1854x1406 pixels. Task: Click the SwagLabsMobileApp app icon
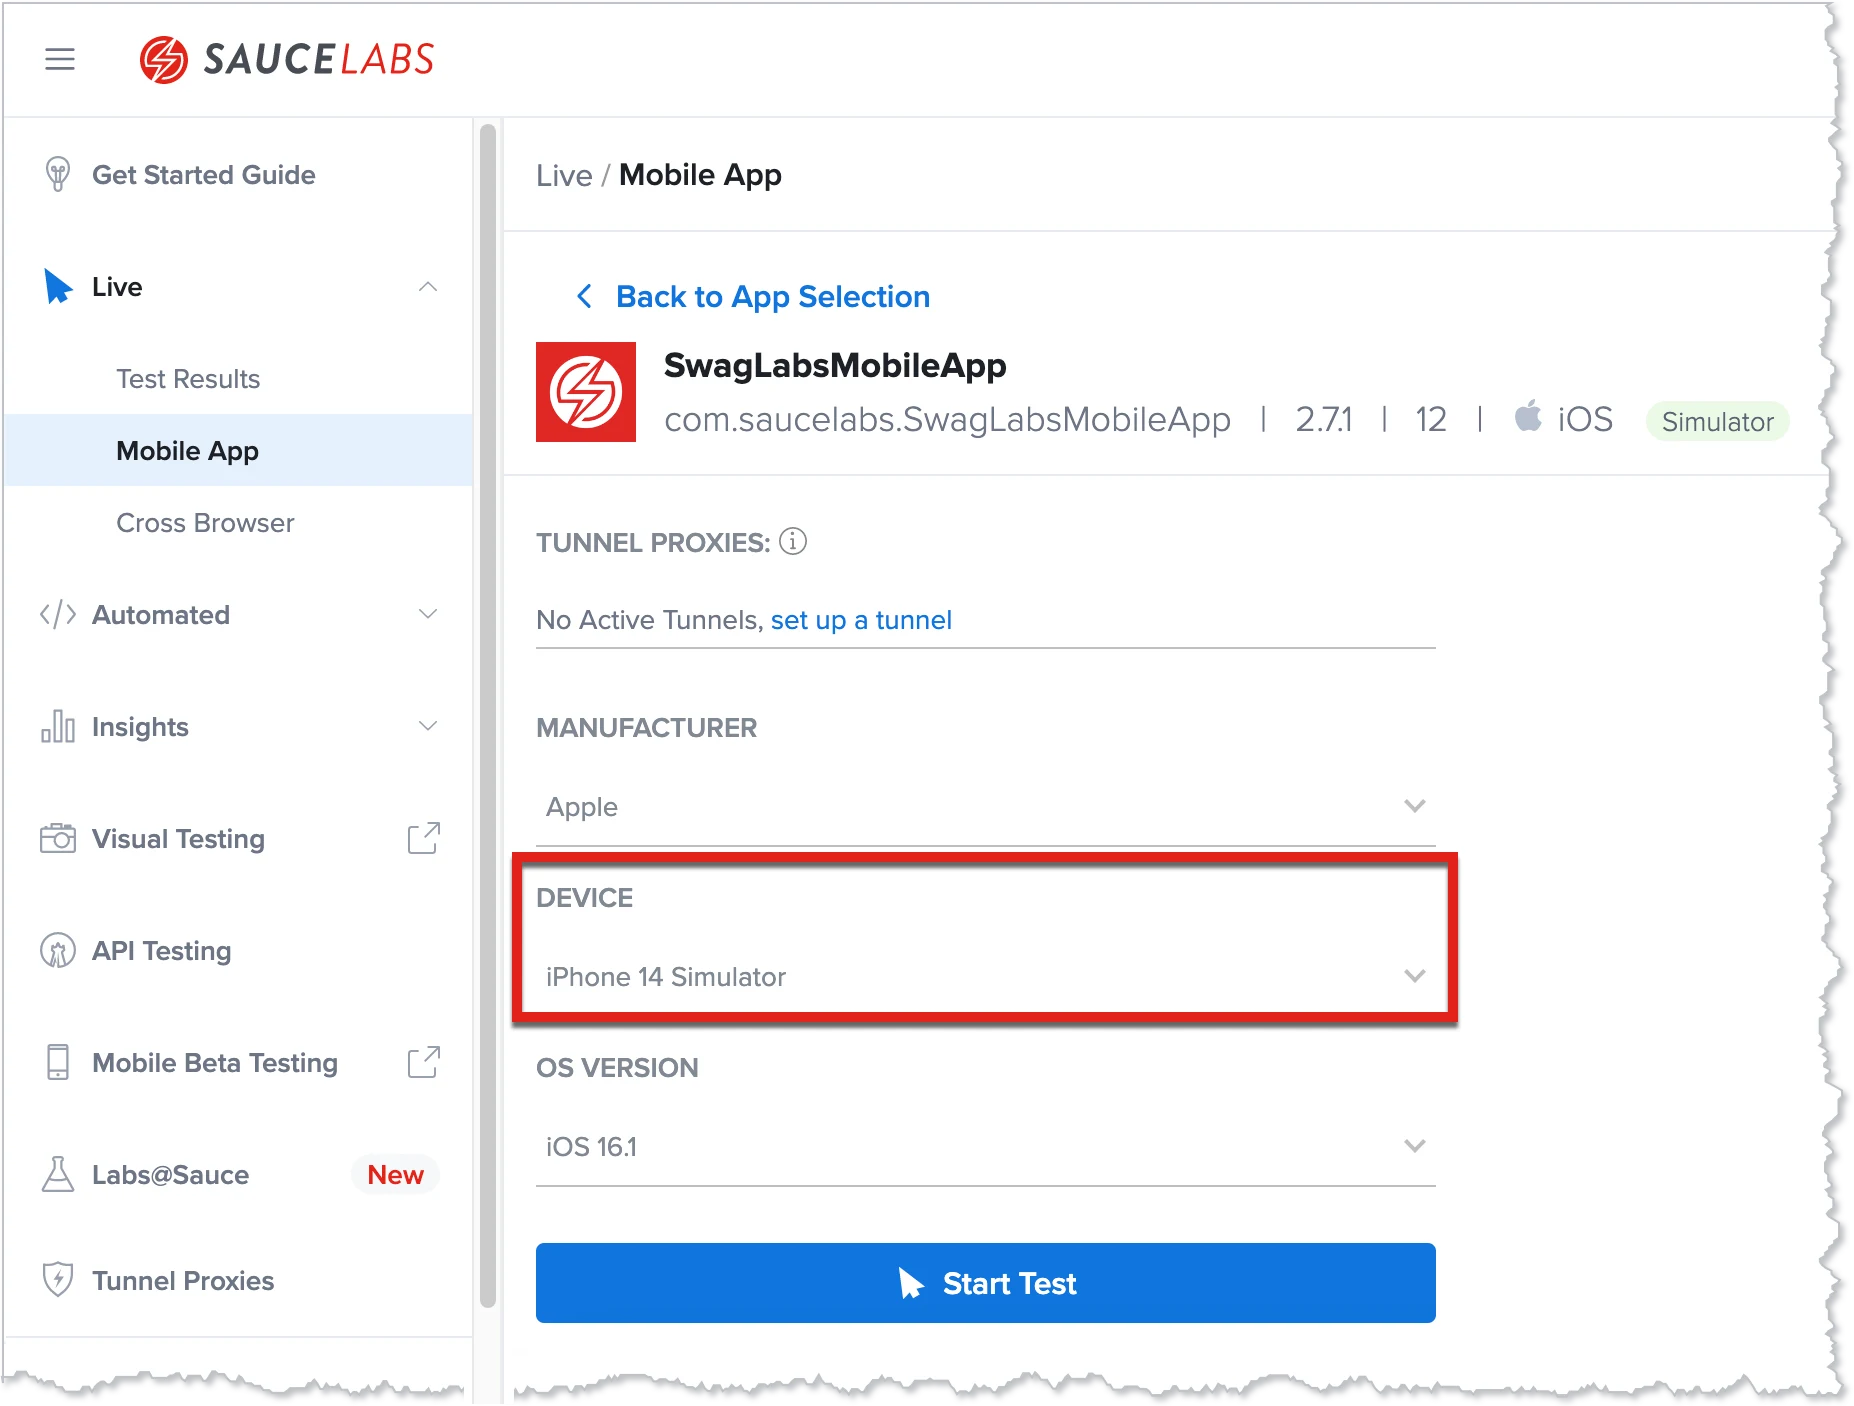586,392
